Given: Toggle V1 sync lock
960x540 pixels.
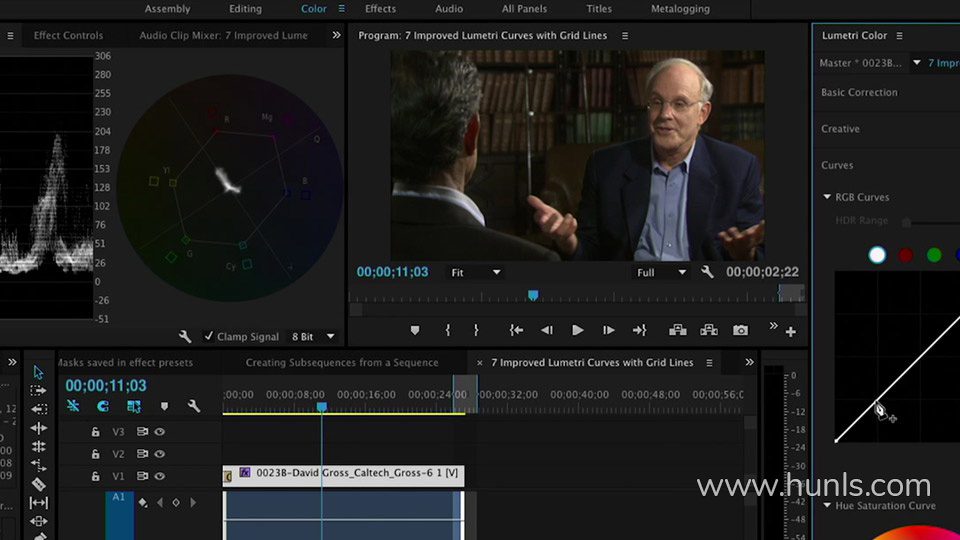Looking at the screenshot, I should point(142,476).
